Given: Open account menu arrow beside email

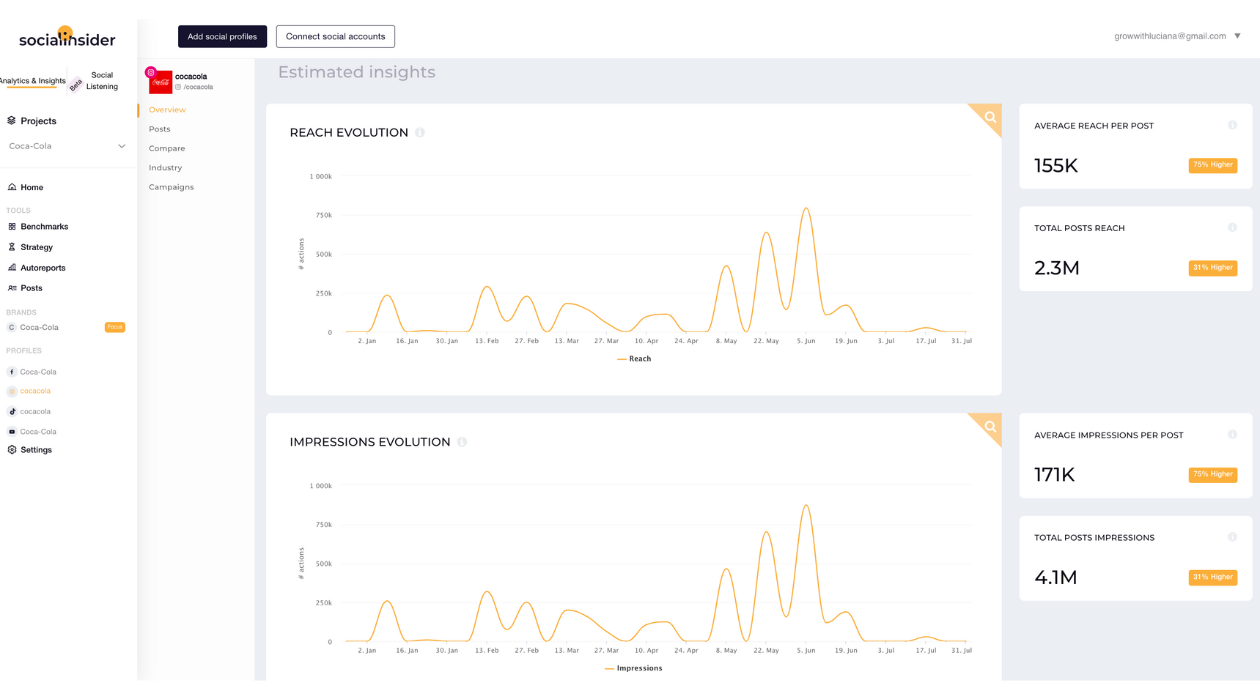Looking at the screenshot, I should pos(1237,36).
